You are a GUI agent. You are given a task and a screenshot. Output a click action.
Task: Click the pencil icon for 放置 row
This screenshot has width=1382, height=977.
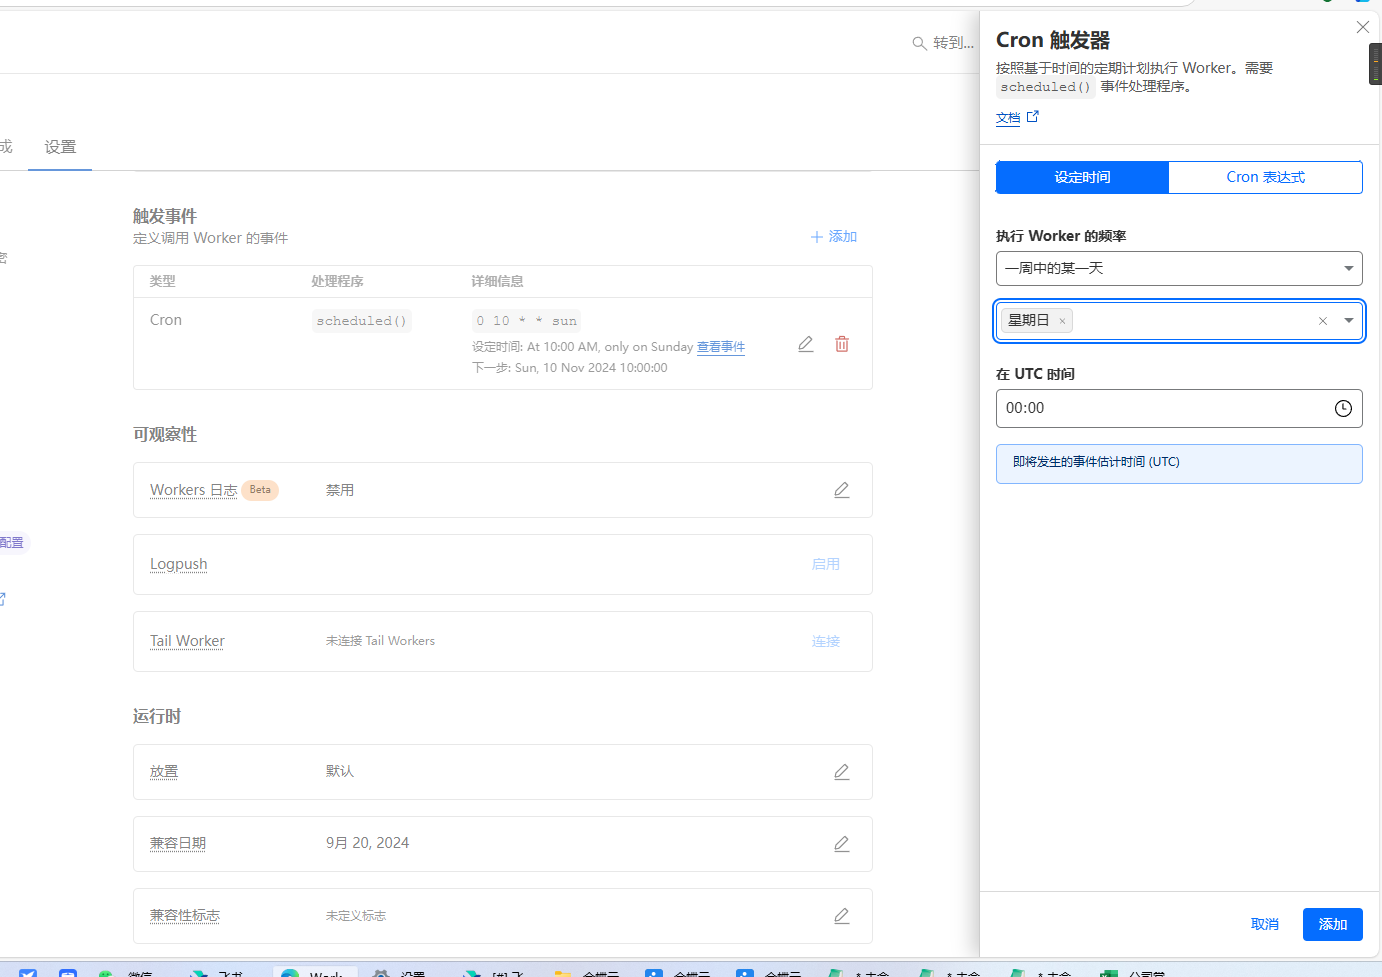pos(842,772)
